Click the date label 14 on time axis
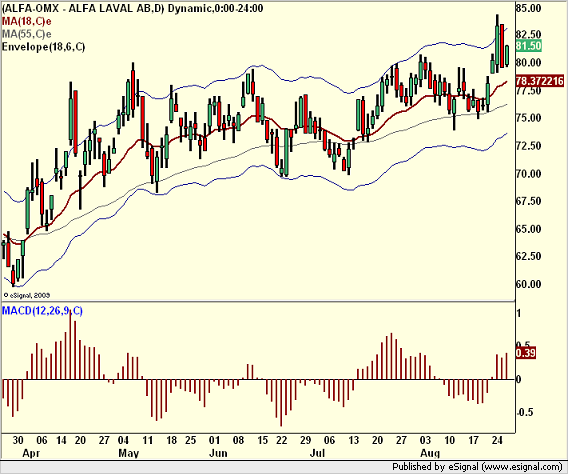 (61, 440)
